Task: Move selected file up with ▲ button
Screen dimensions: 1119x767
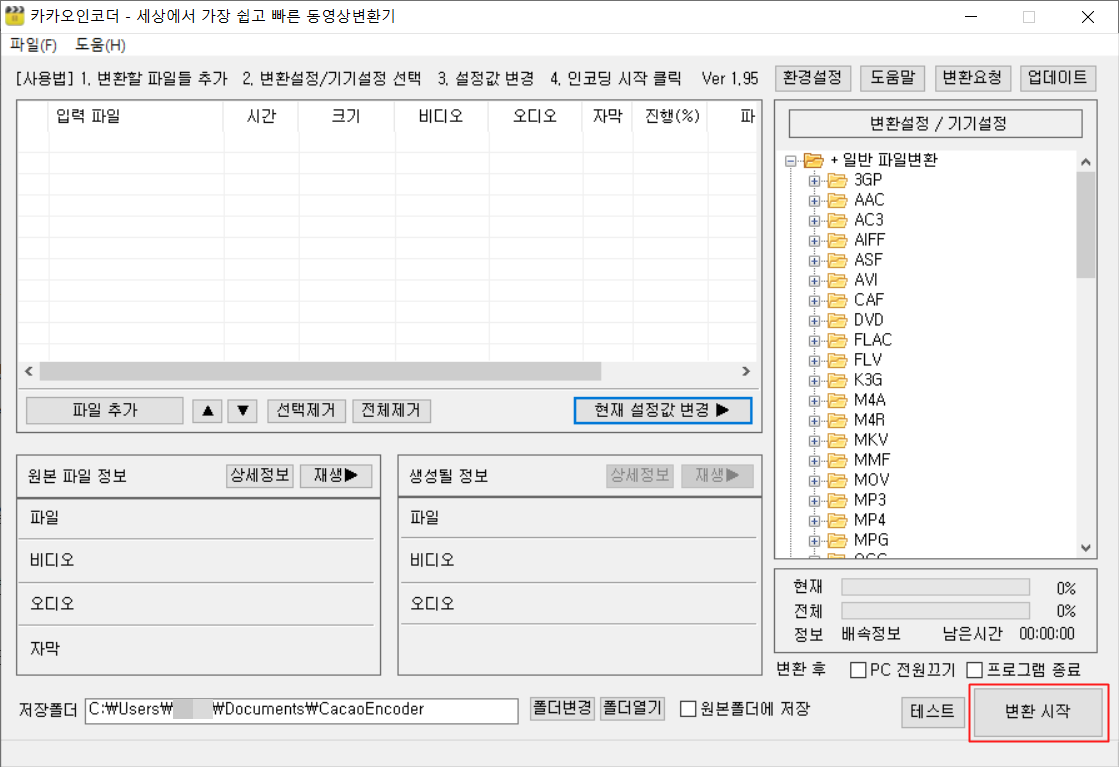Action: (x=207, y=410)
